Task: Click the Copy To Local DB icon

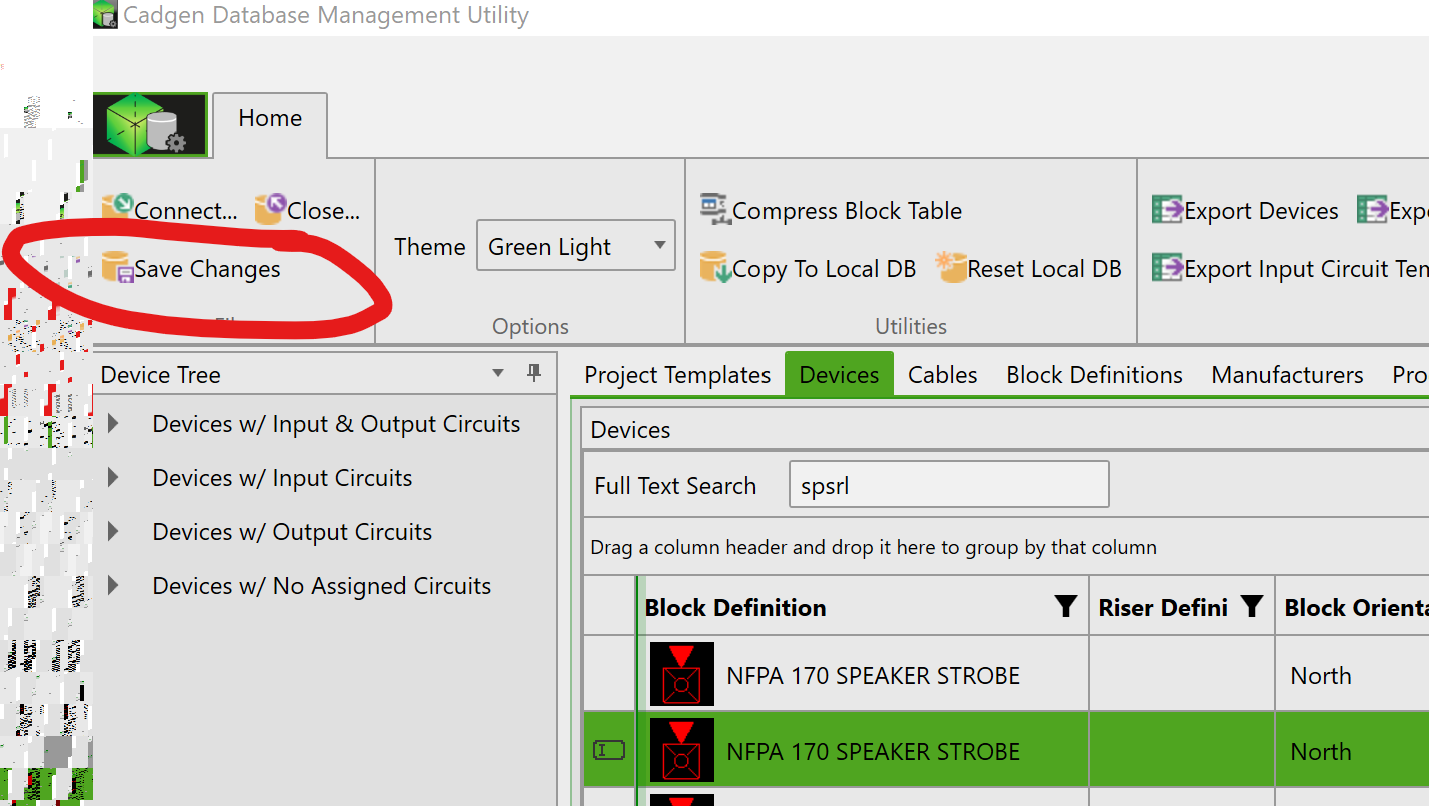Action: pyautogui.click(x=715, y=268)
